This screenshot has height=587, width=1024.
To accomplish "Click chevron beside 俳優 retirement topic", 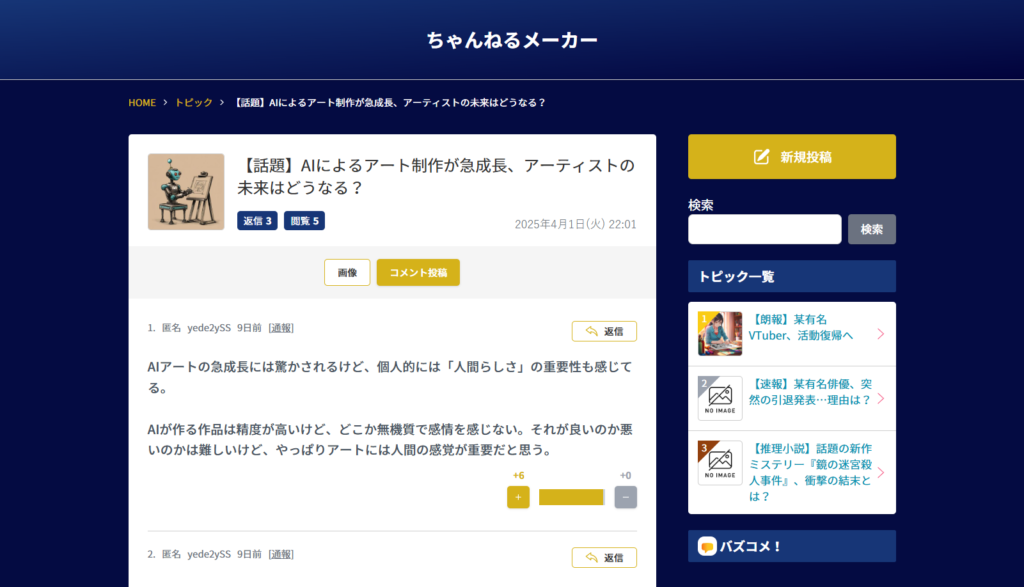I will coord(881,398).
